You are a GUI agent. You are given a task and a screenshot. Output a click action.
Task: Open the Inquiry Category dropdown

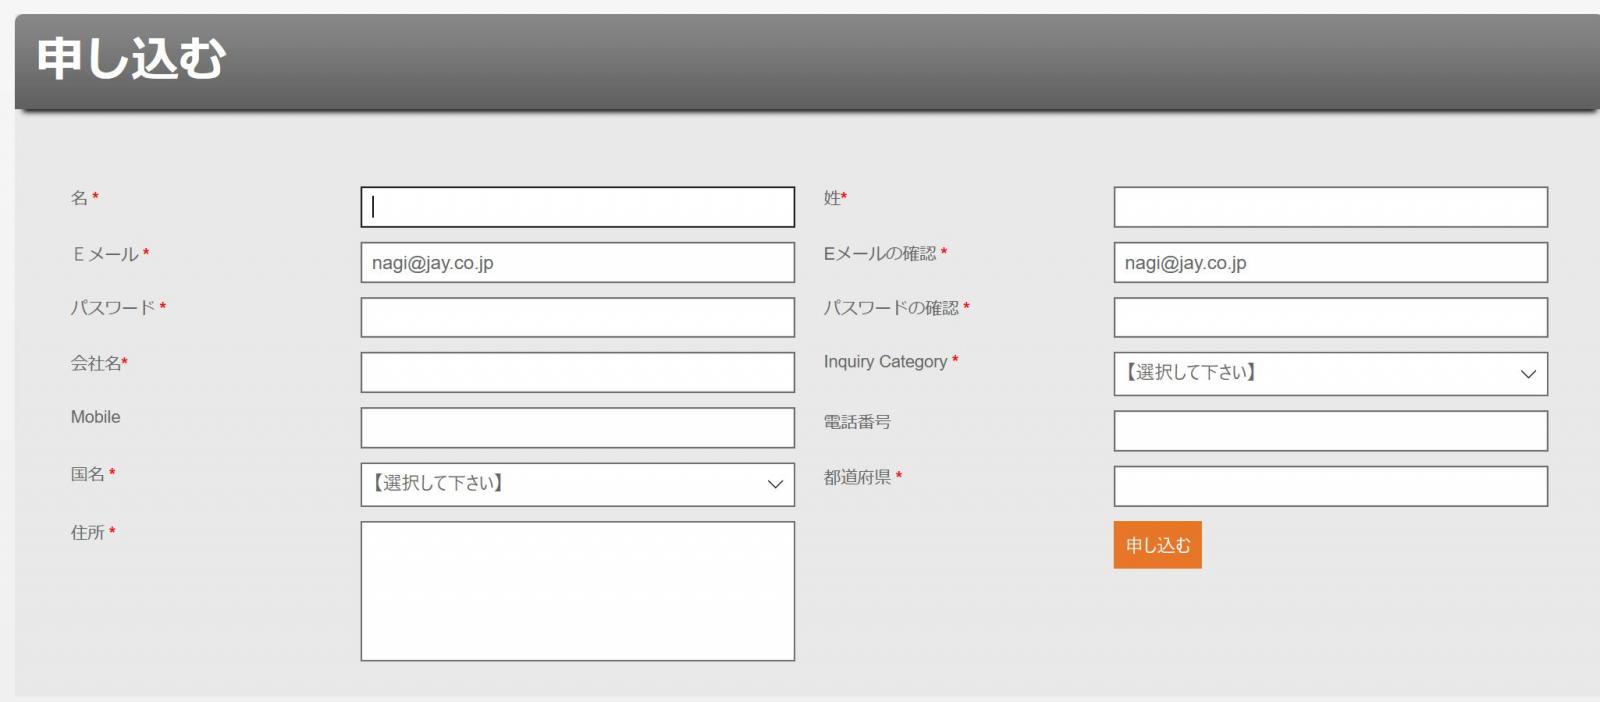(1330, 374)
